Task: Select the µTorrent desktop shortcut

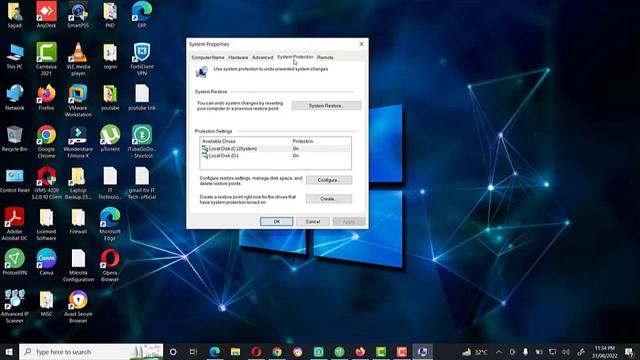Action: [110, 138]
